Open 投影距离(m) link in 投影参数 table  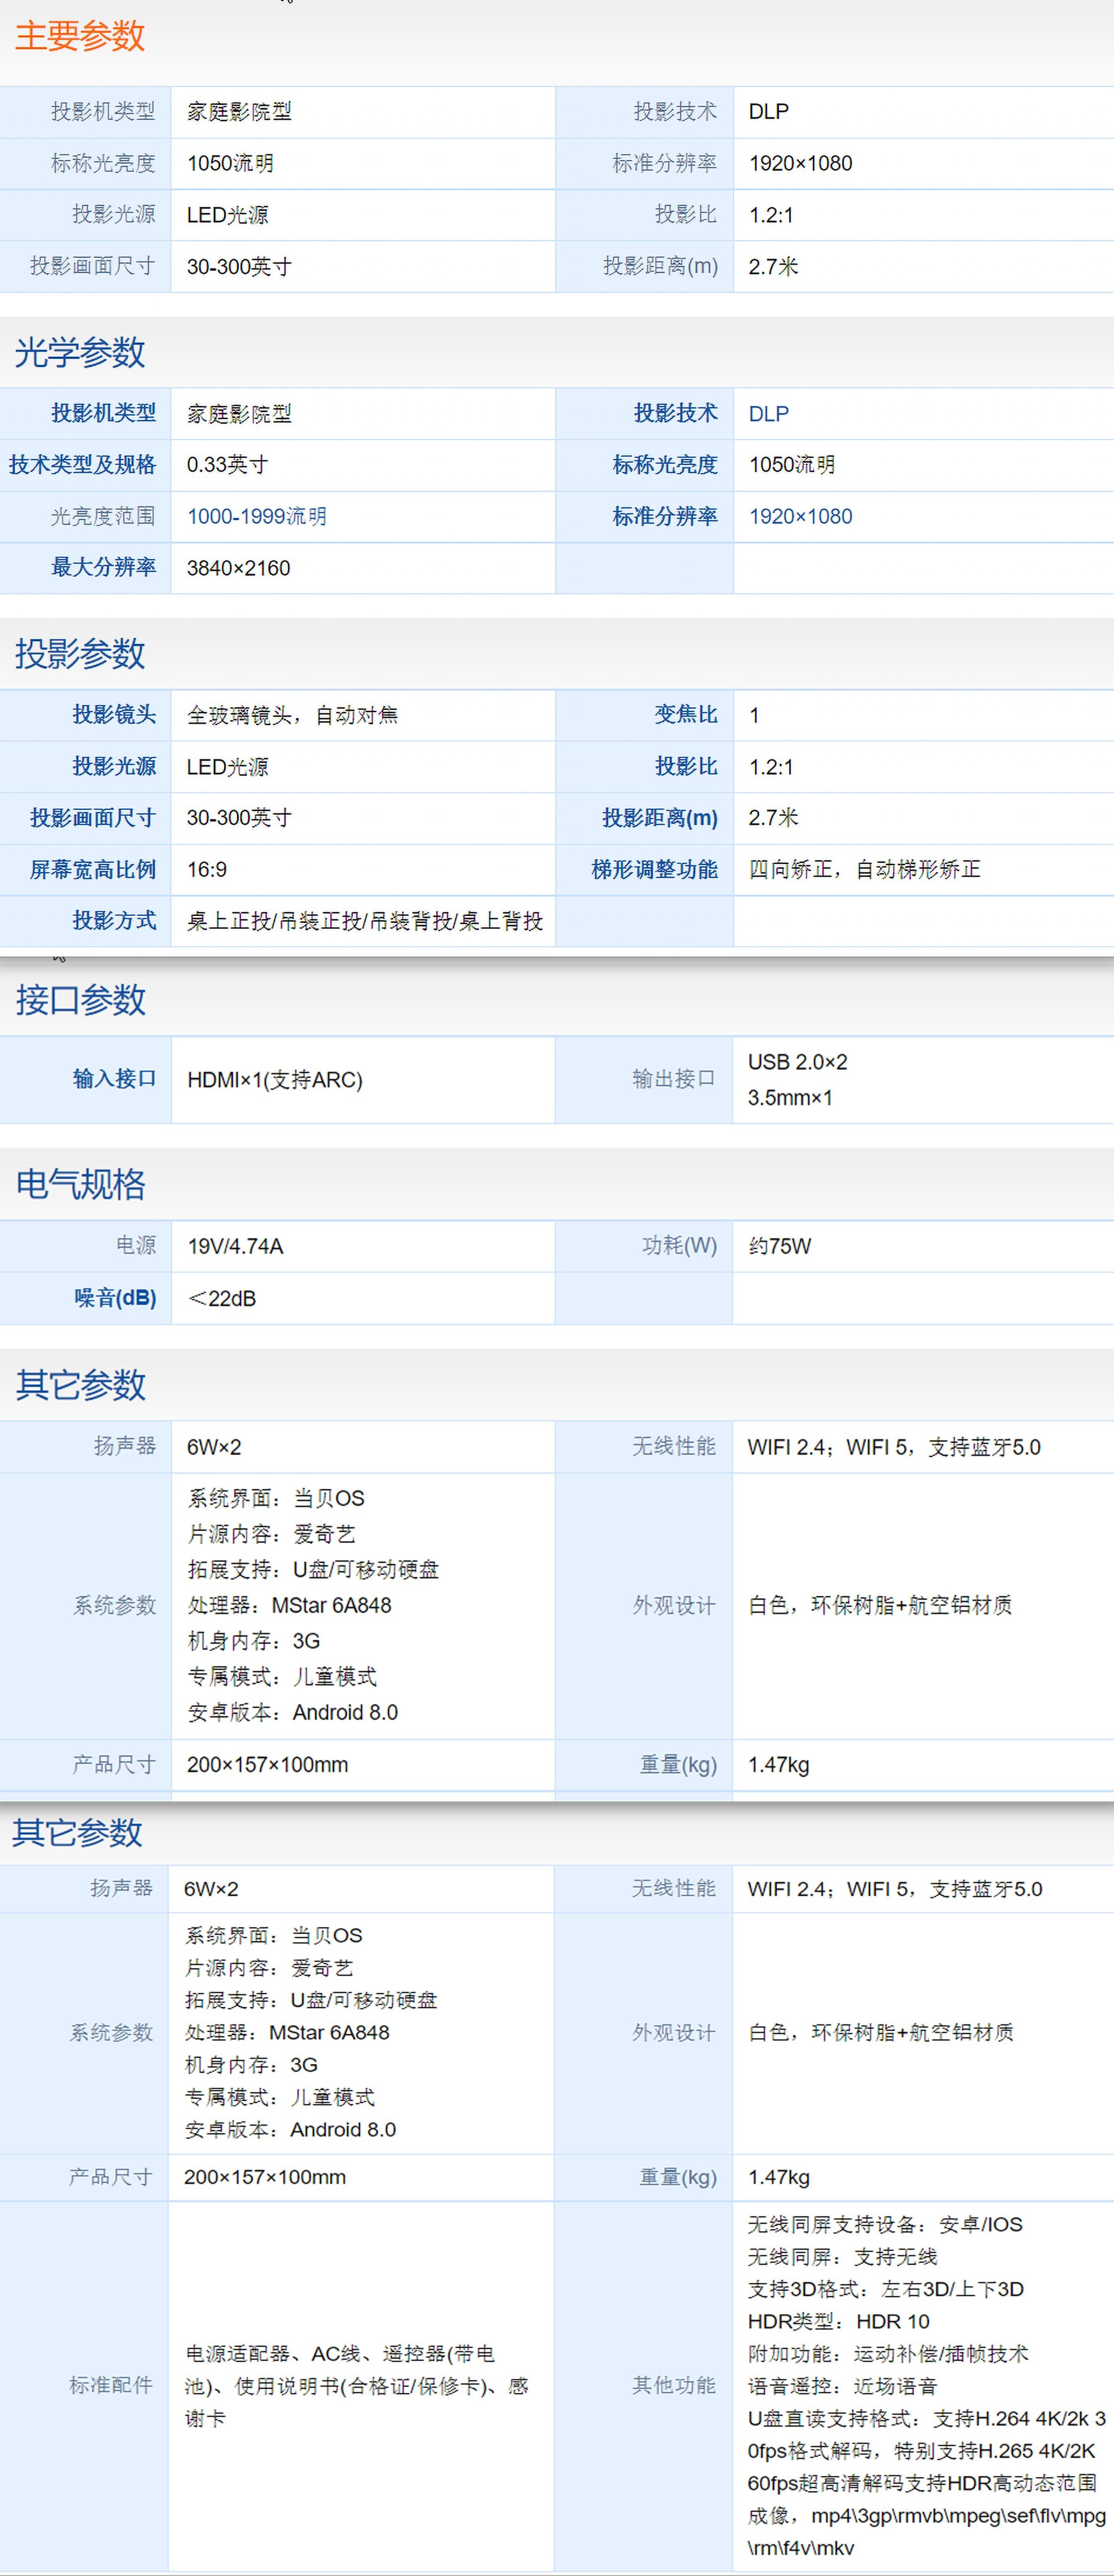(660, 818)
